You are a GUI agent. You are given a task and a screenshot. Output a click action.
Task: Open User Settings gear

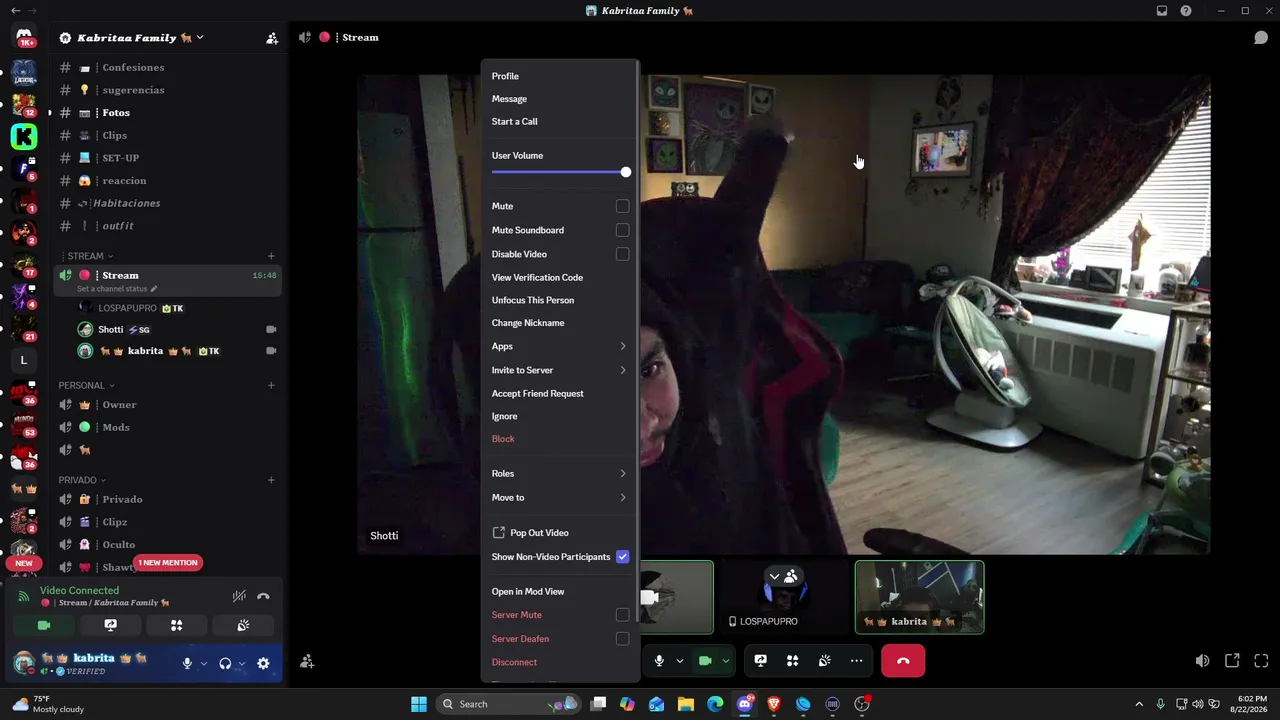263,663
